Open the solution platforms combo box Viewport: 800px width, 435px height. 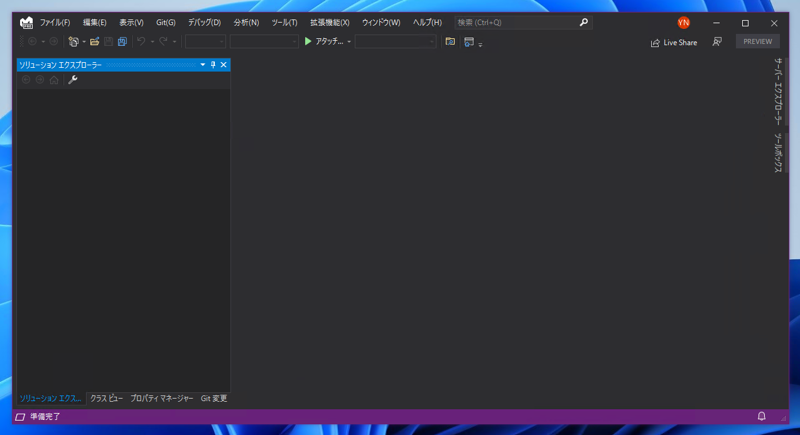(264, 41)
